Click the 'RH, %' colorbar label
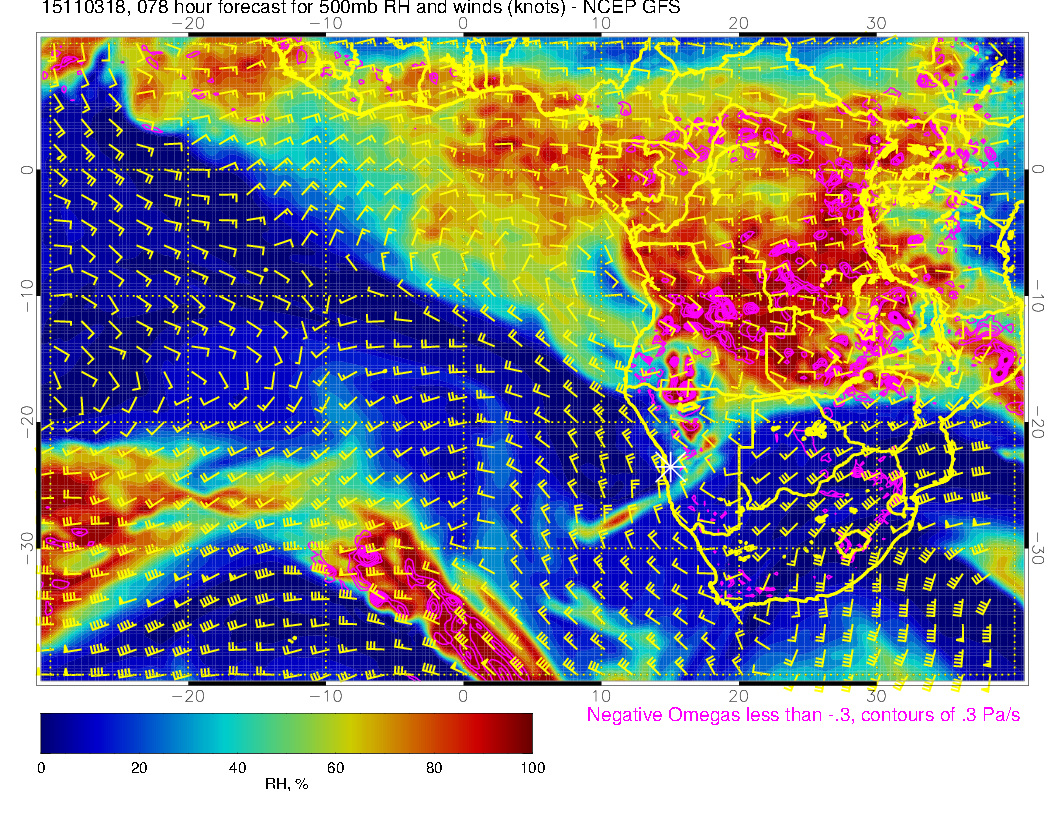The height and width of the screenshot is (816, 1056). click(286, 785)
